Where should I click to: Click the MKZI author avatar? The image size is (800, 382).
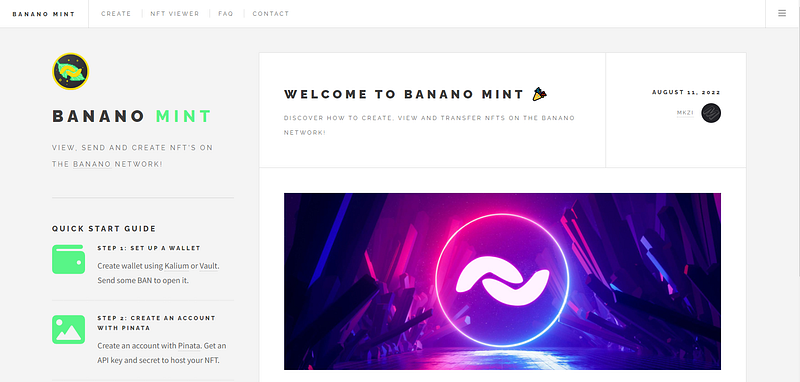[x=711, y=113]
